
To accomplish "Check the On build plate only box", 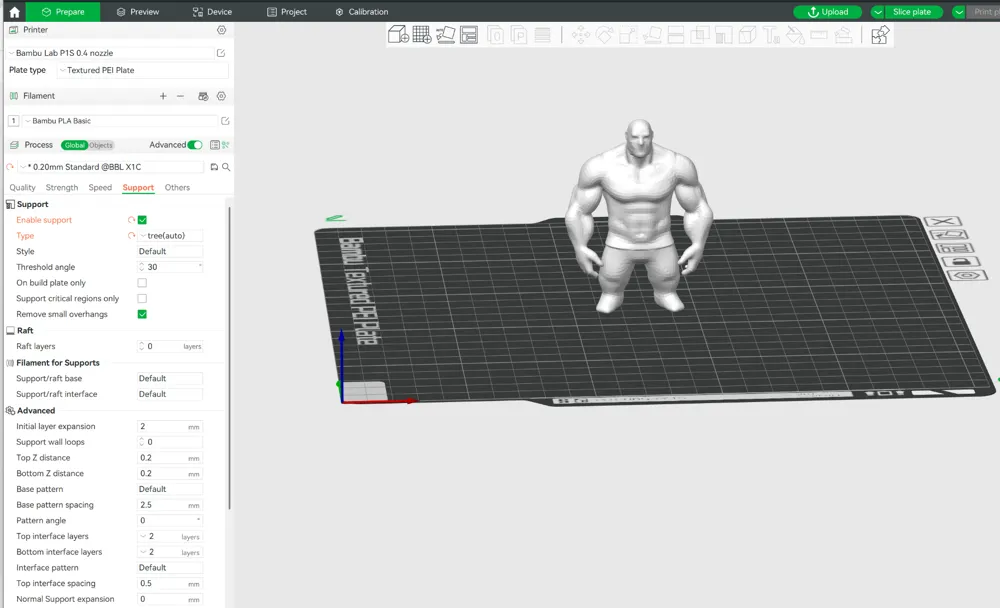I will (x=142, y=283).
